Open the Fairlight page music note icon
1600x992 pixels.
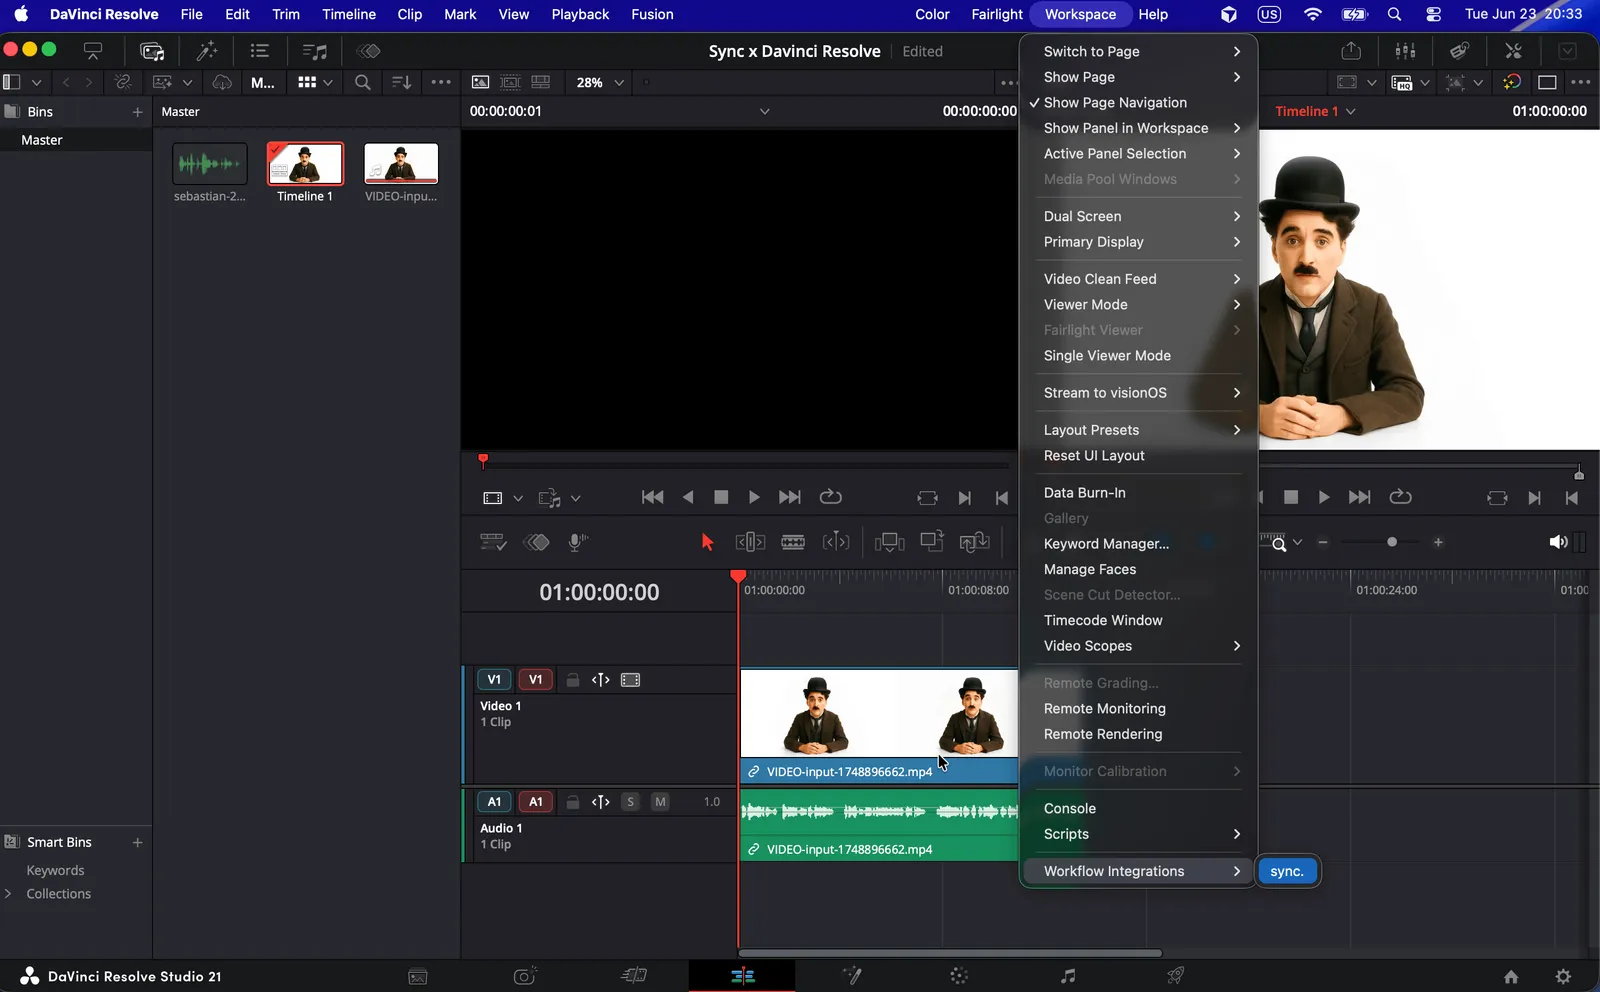[x=1068, y=976]
